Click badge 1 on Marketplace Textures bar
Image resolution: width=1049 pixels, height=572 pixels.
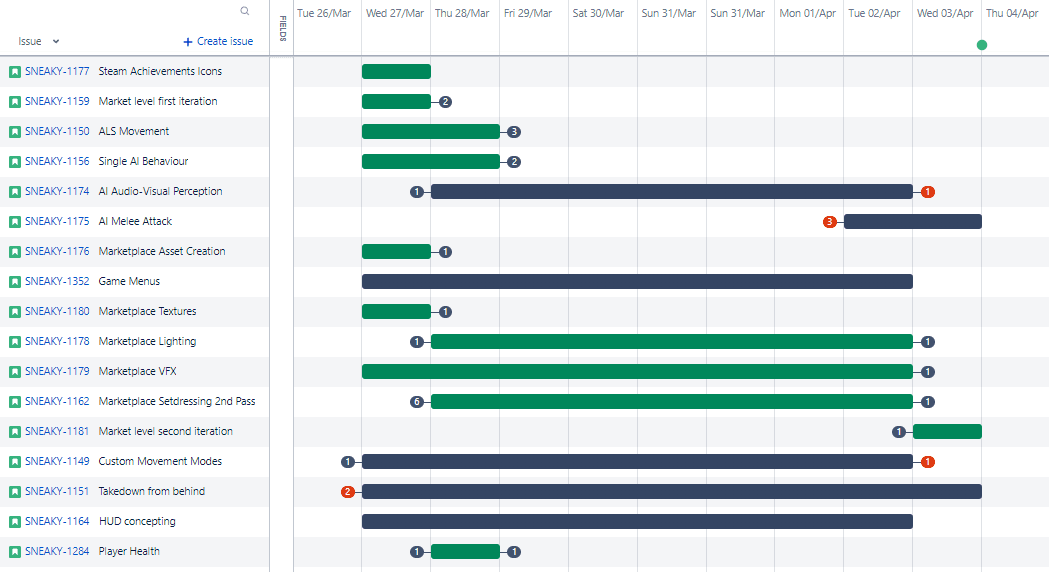click(446, 312)
